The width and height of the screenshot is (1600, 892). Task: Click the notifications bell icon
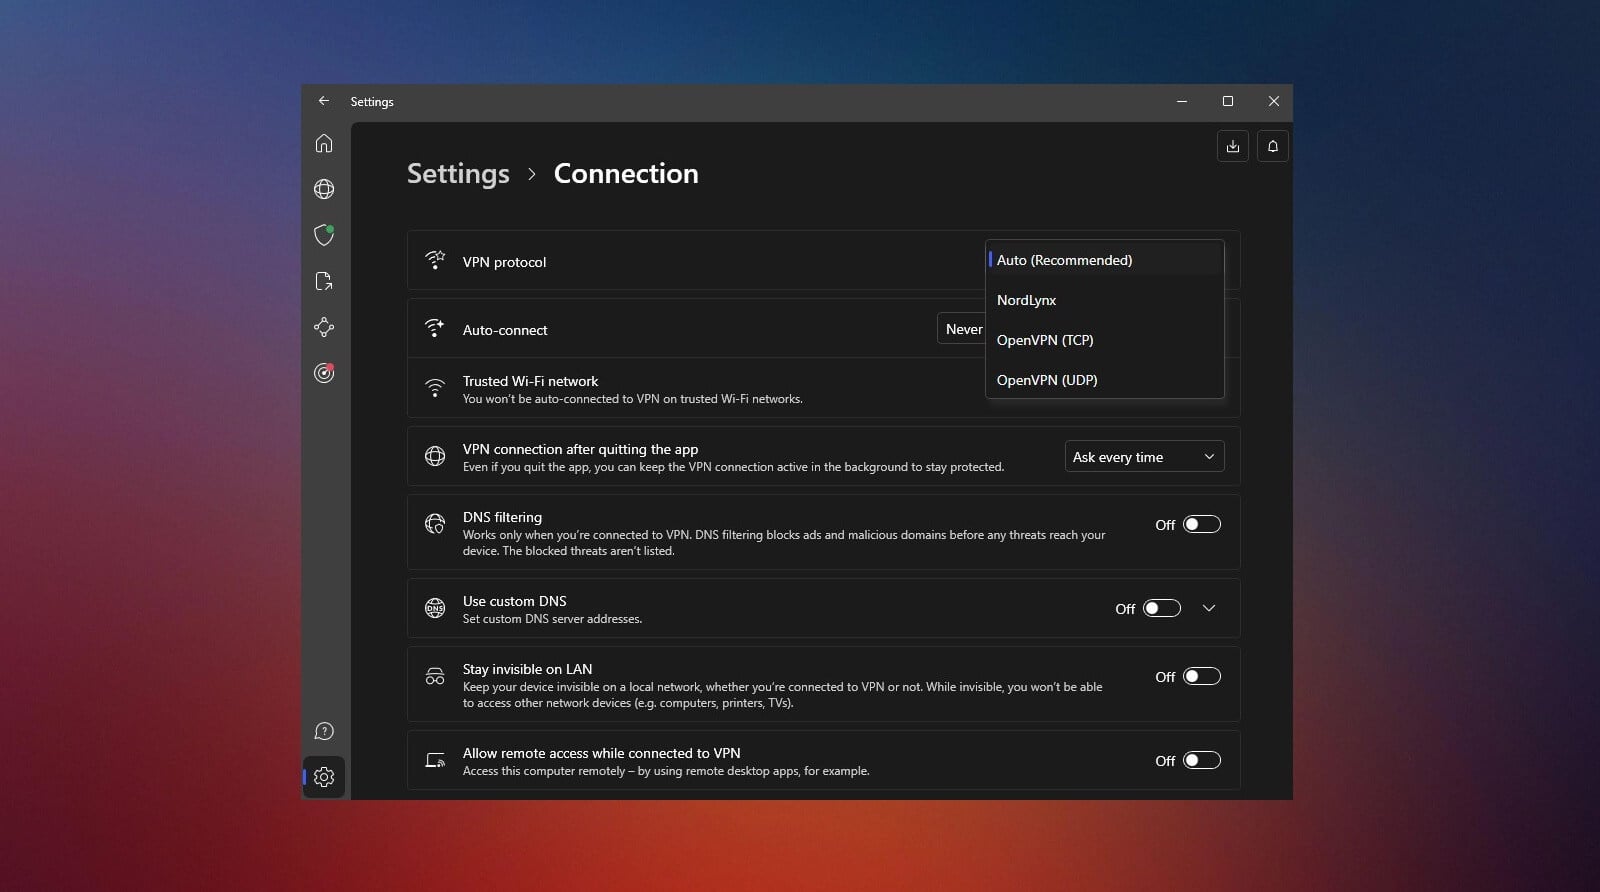(1272, 146)
